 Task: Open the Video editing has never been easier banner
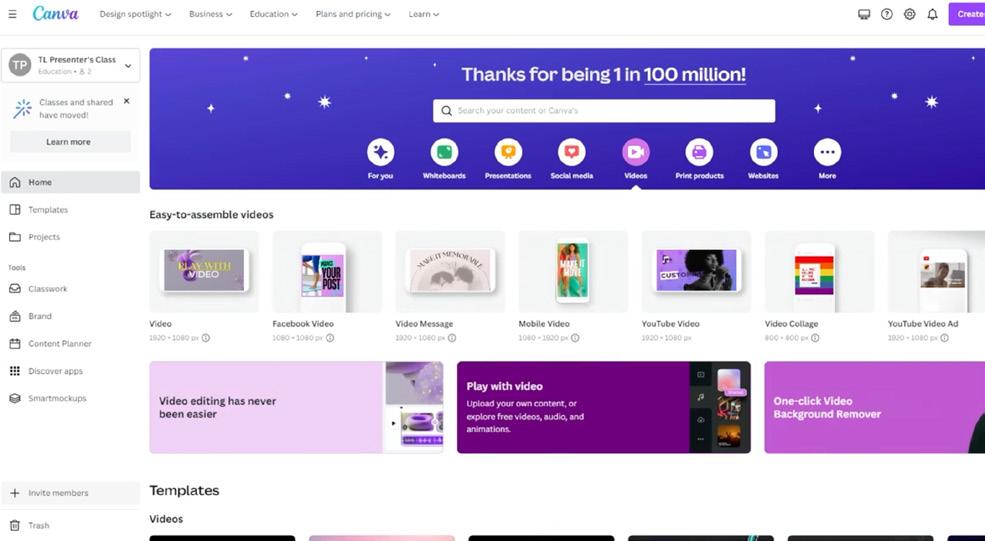pyautogui.click(x=297, y=407)
